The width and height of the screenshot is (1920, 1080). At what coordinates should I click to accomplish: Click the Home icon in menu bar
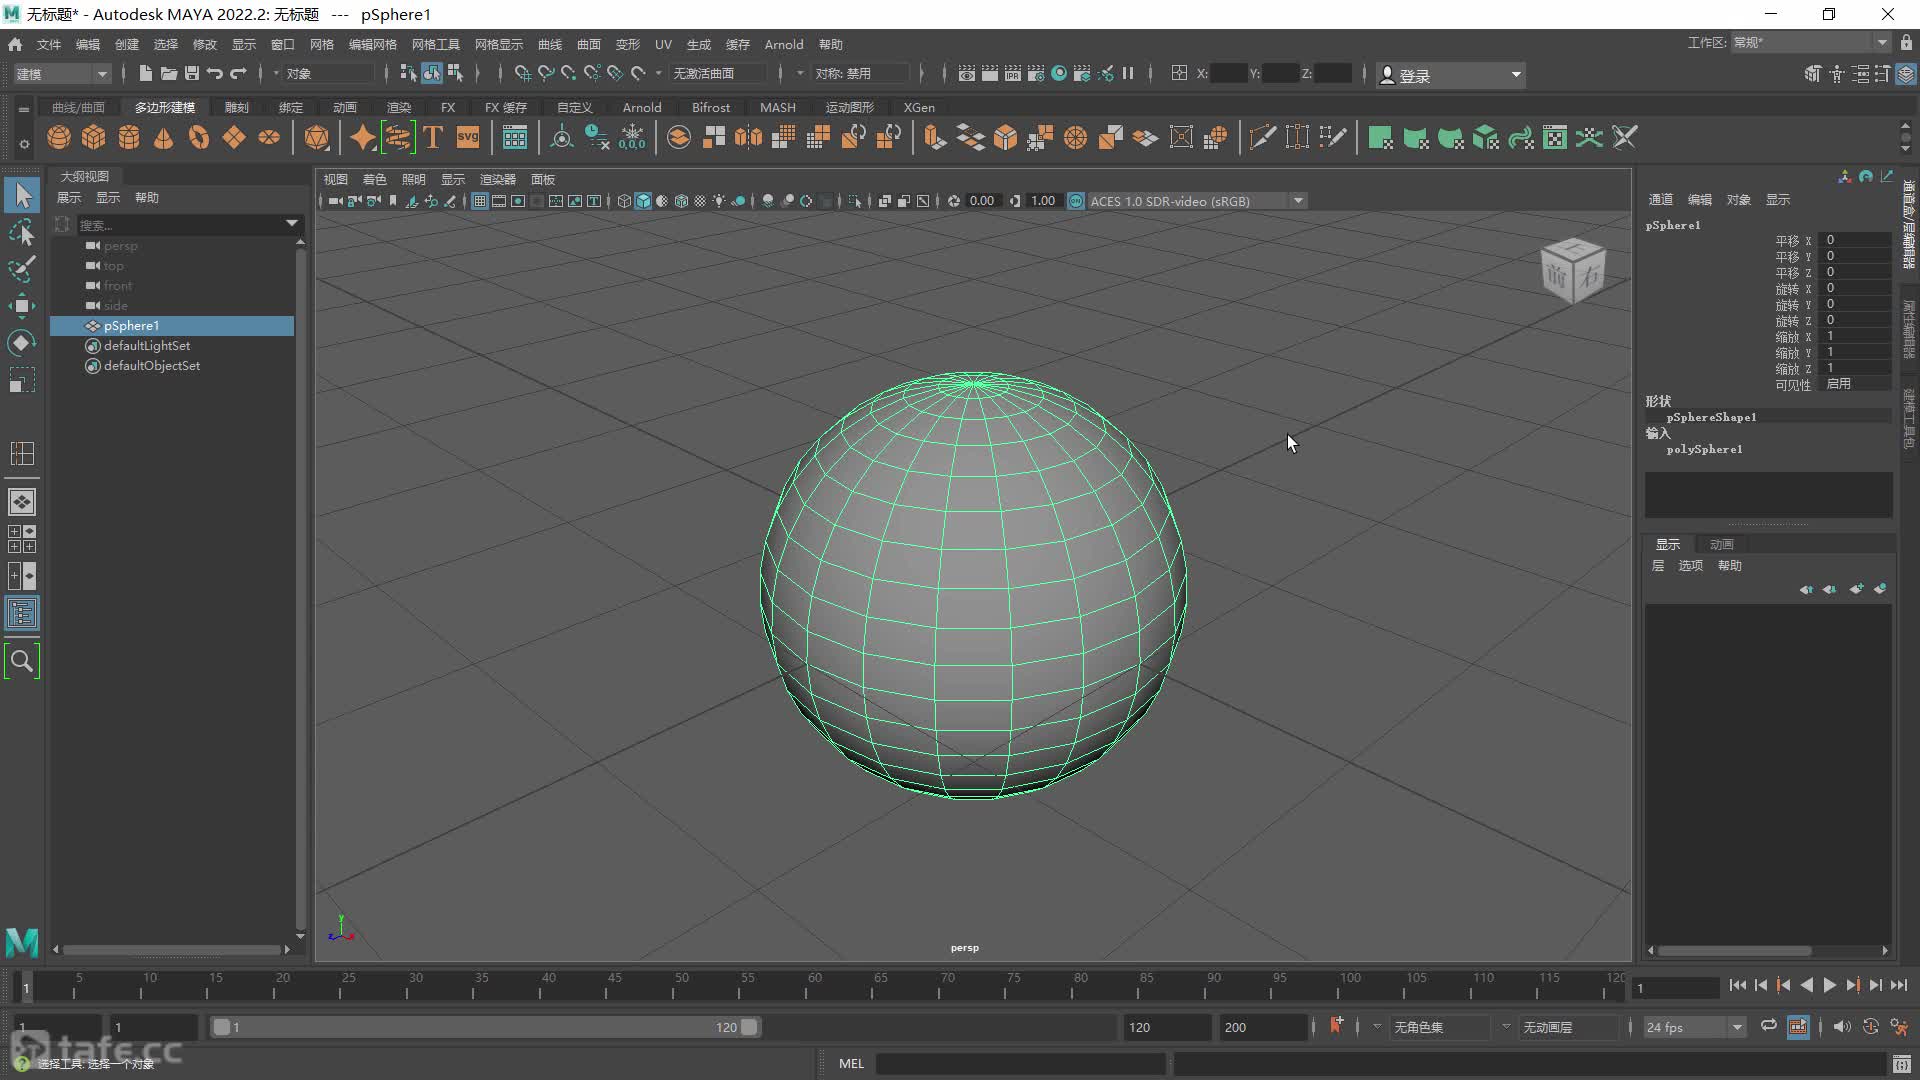pos(15,44)
